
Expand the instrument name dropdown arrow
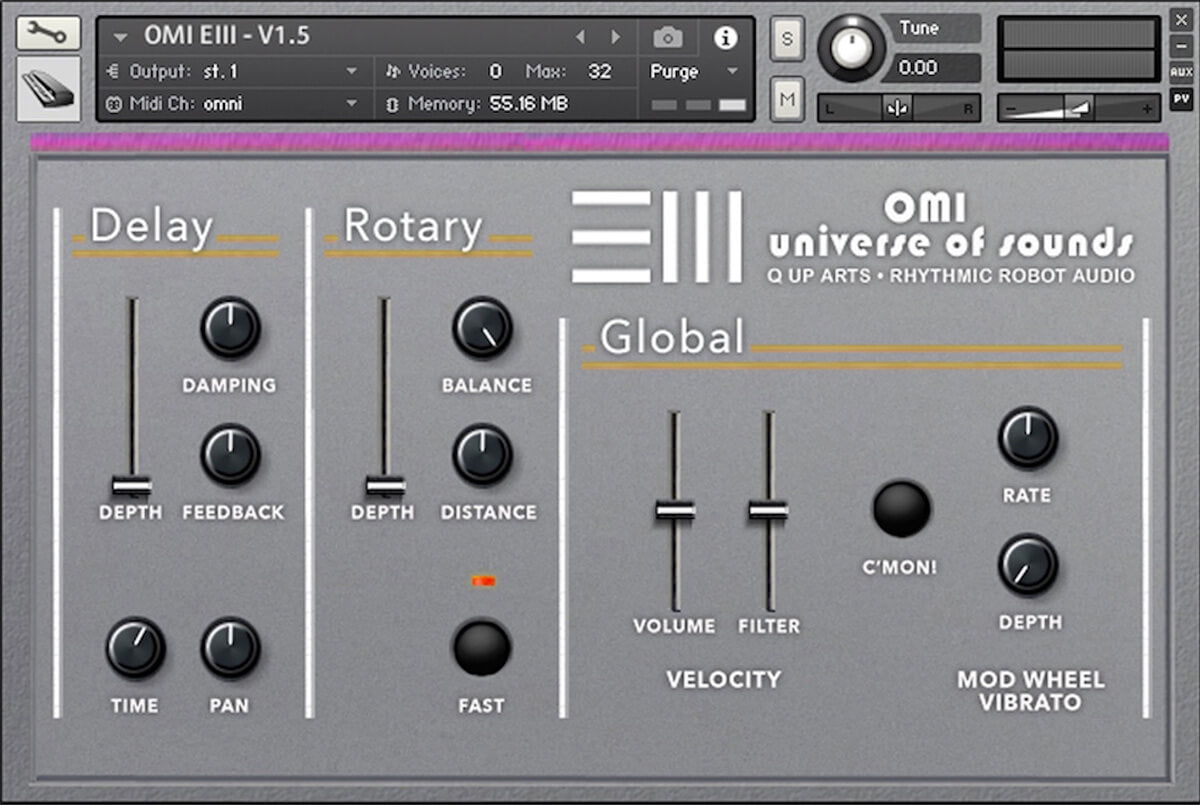pos(120,38)
